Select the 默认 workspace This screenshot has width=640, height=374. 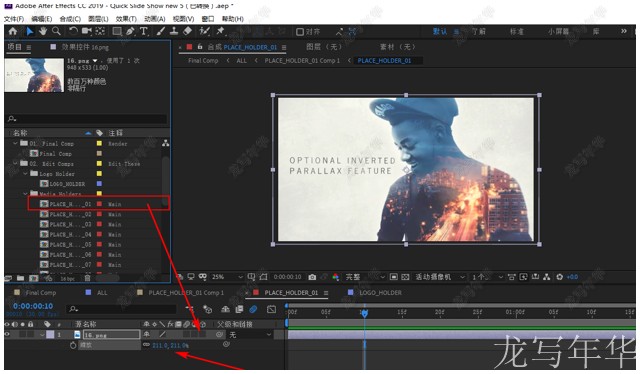pos(440,31)
